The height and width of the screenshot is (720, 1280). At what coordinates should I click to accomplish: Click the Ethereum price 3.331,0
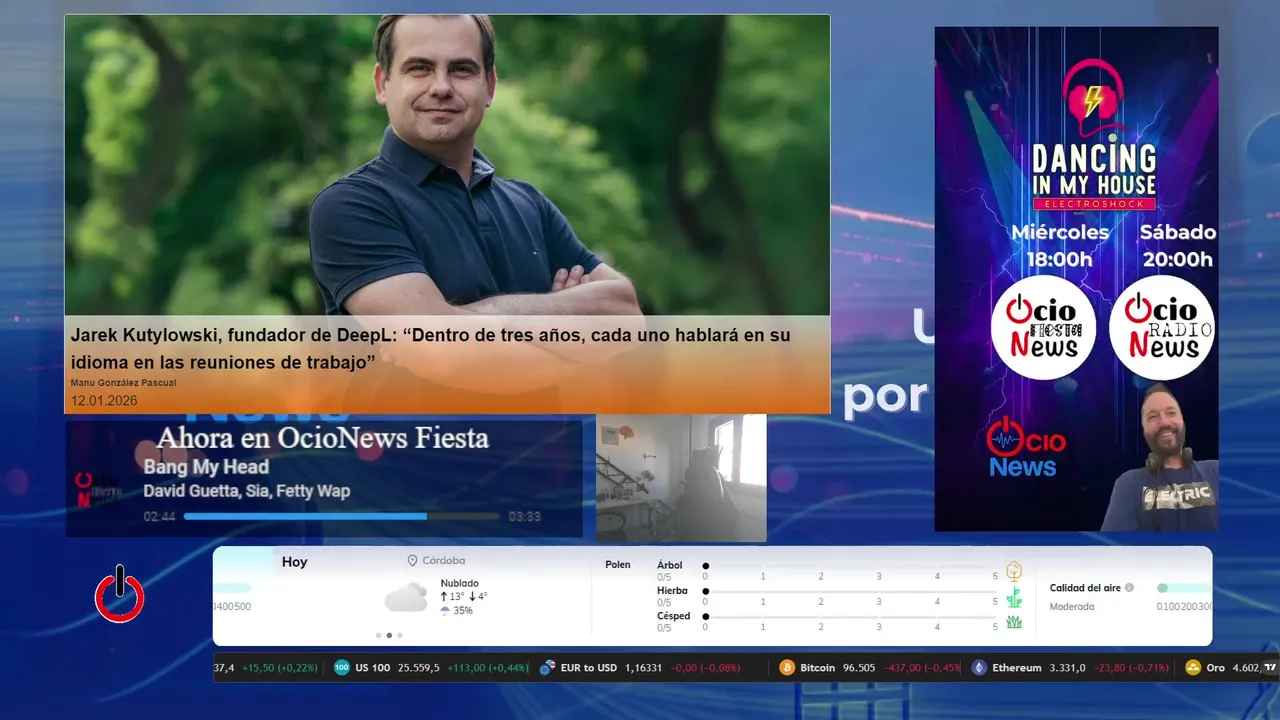click(x=1068, y=667)
